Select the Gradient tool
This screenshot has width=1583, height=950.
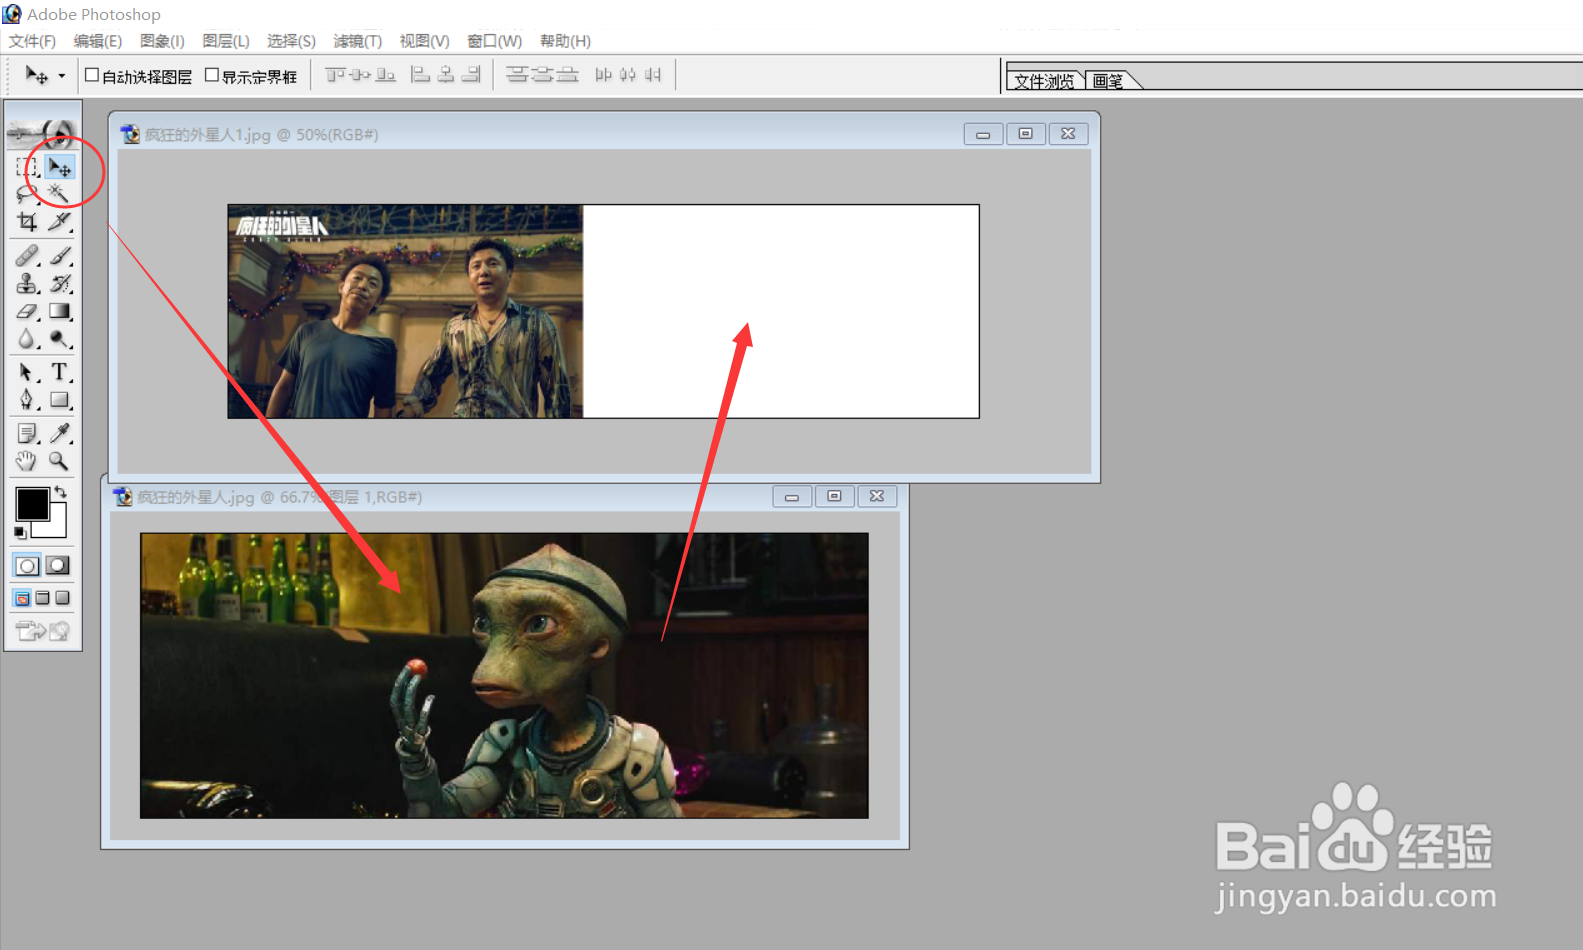[59, 312]
